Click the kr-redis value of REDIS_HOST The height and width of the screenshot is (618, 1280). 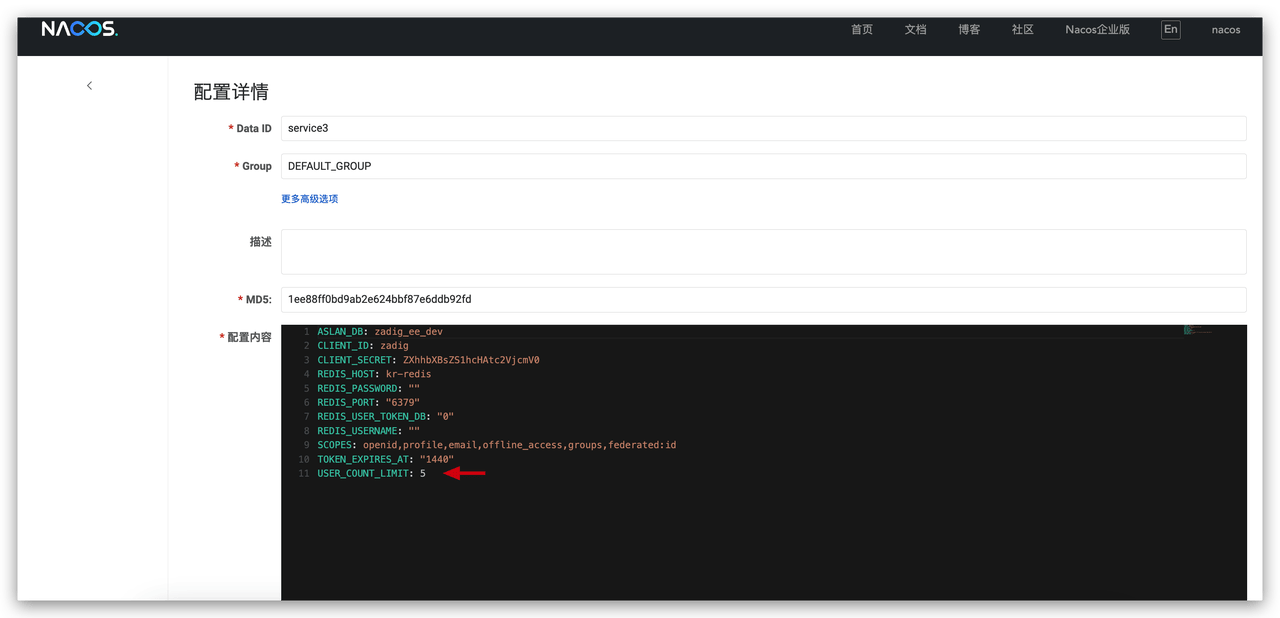coord(408,374)
